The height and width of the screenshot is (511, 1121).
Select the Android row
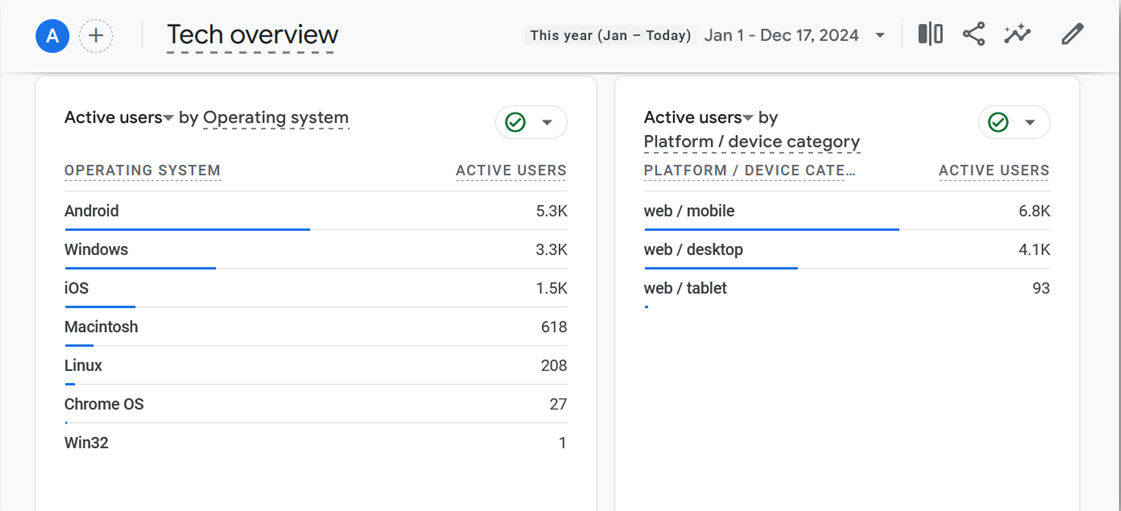tap(315, 212)
